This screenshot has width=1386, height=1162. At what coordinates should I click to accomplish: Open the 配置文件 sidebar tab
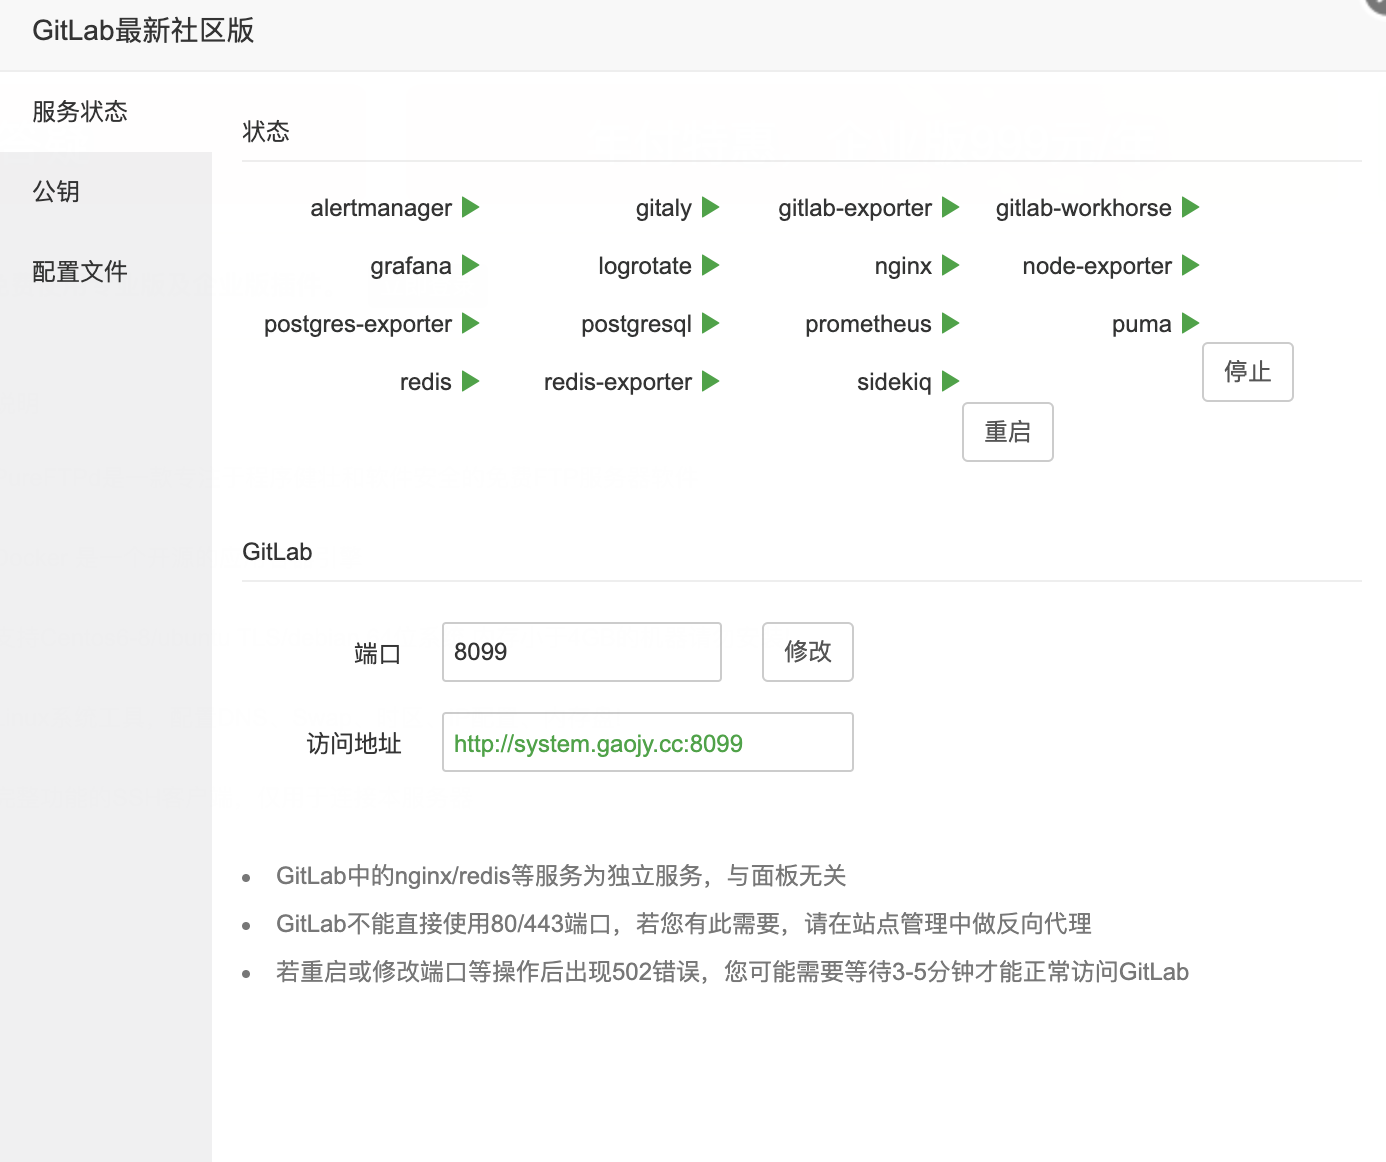coord(106,272)
